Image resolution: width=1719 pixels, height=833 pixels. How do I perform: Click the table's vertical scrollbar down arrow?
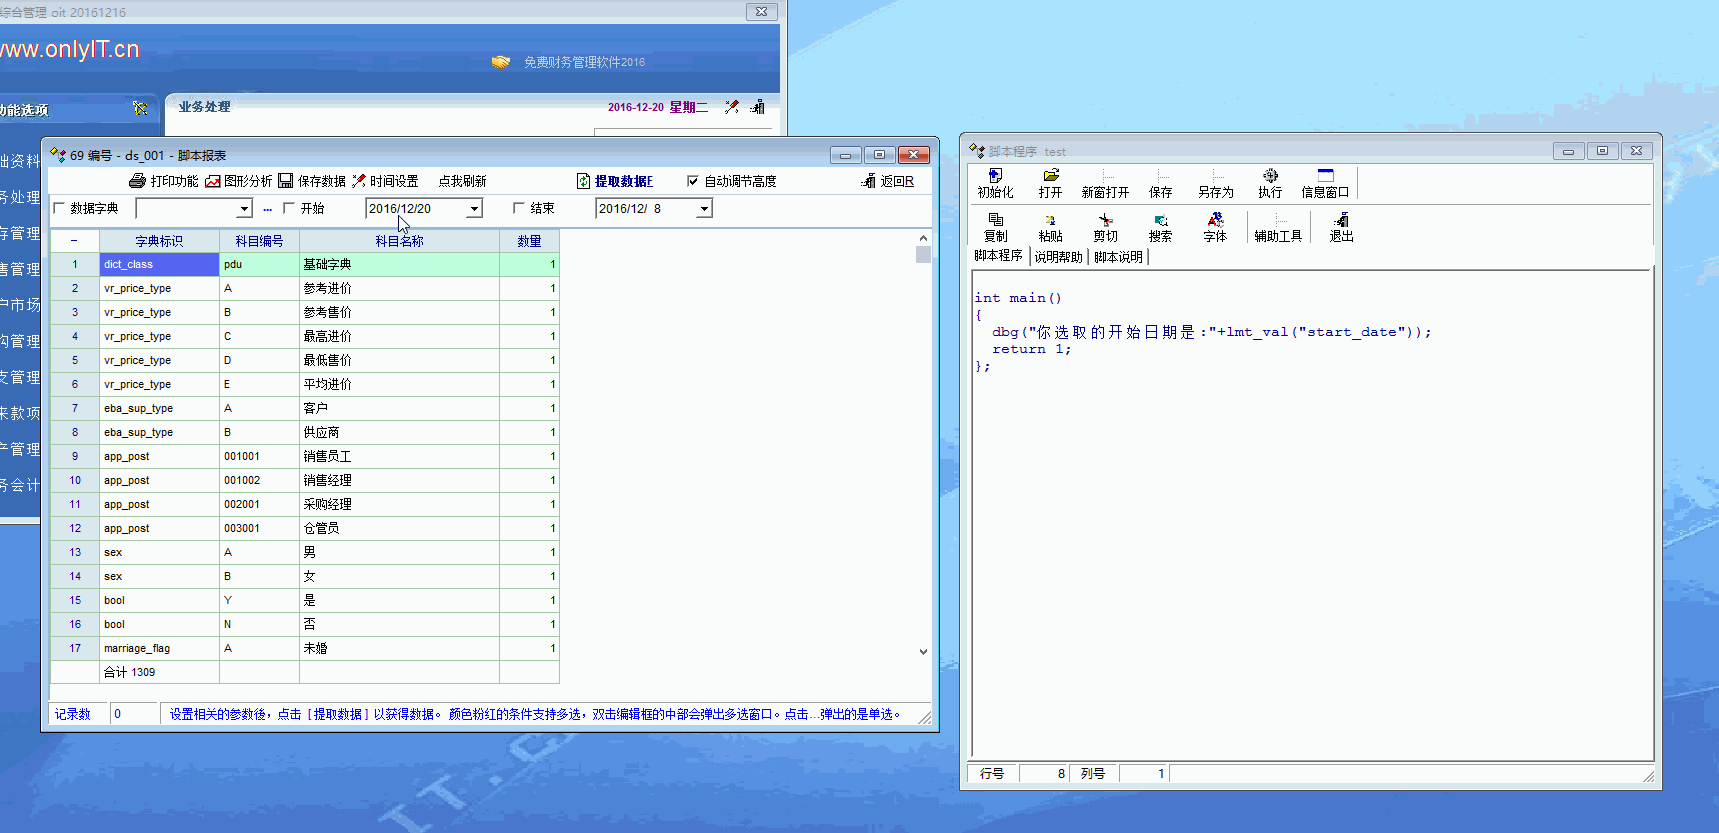[923, 651]
